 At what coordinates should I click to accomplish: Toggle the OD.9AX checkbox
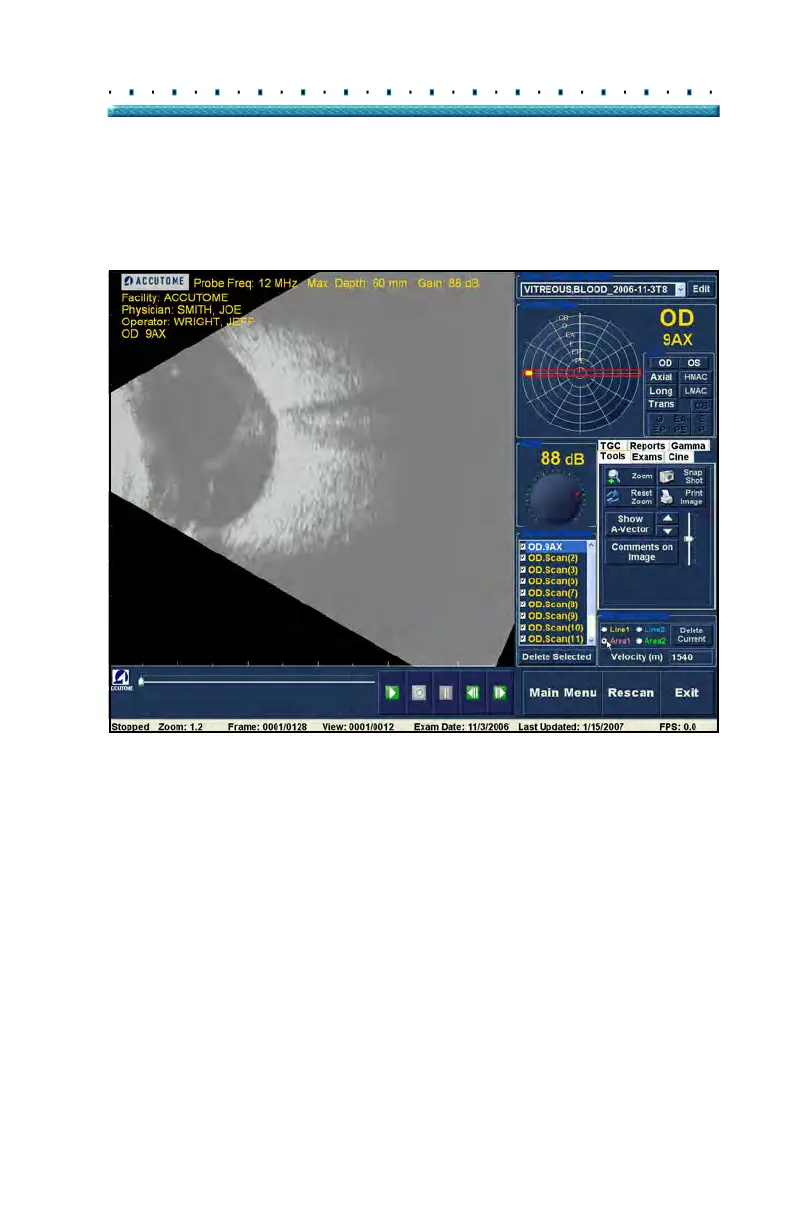click(x=523, y=548)
